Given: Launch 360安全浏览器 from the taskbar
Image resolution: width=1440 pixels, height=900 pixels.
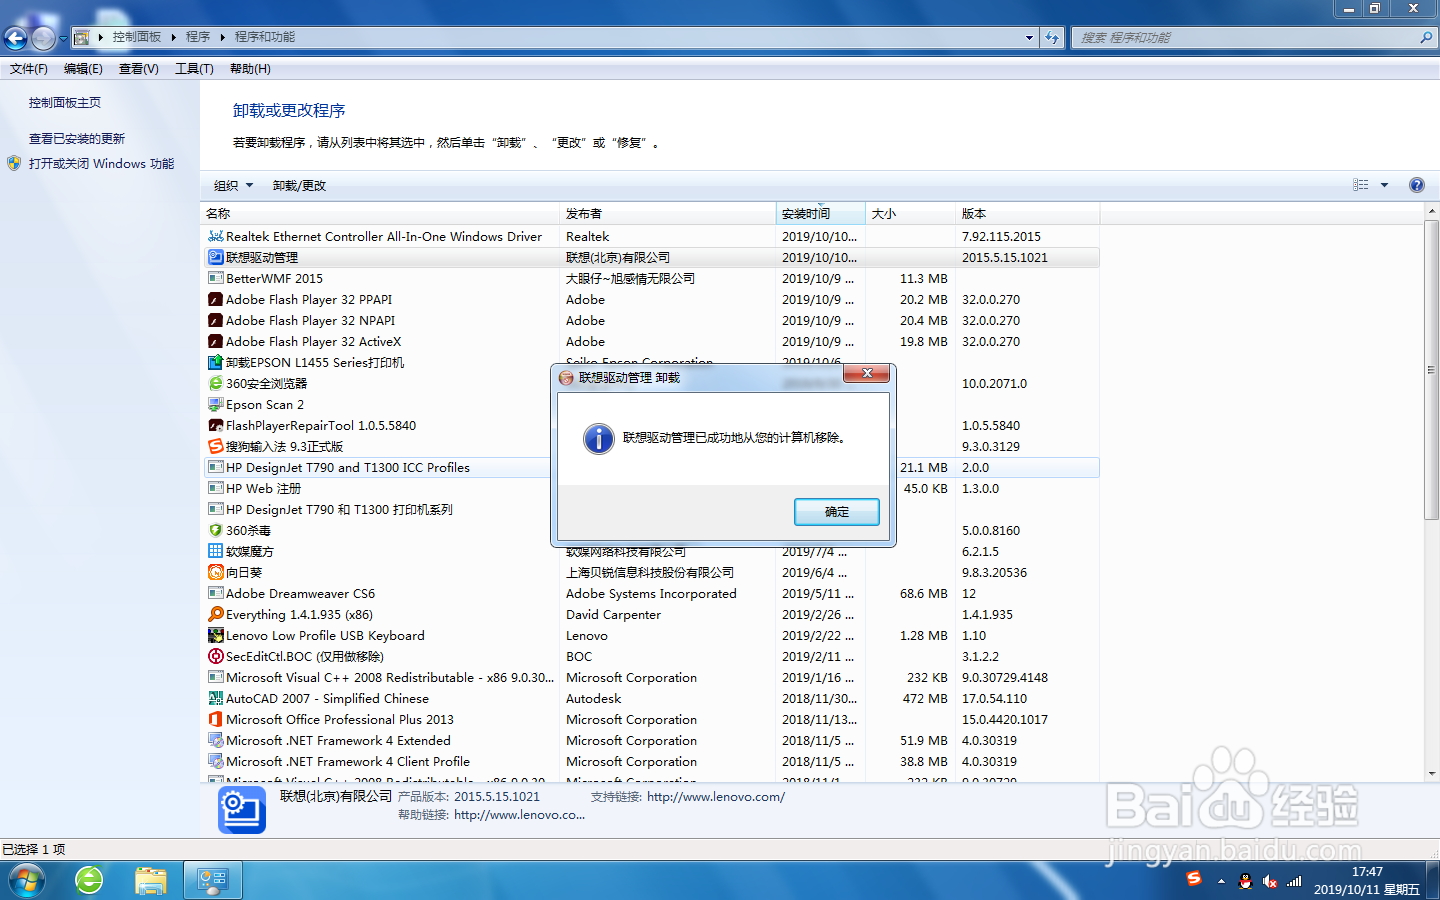Looking at the screenshot, I should point(89,879).
